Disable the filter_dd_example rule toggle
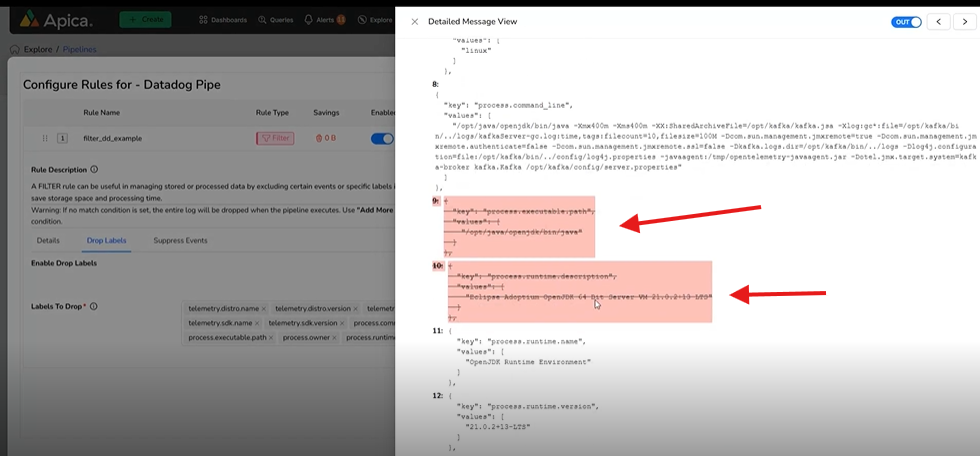980x456 pixels. 382,139
